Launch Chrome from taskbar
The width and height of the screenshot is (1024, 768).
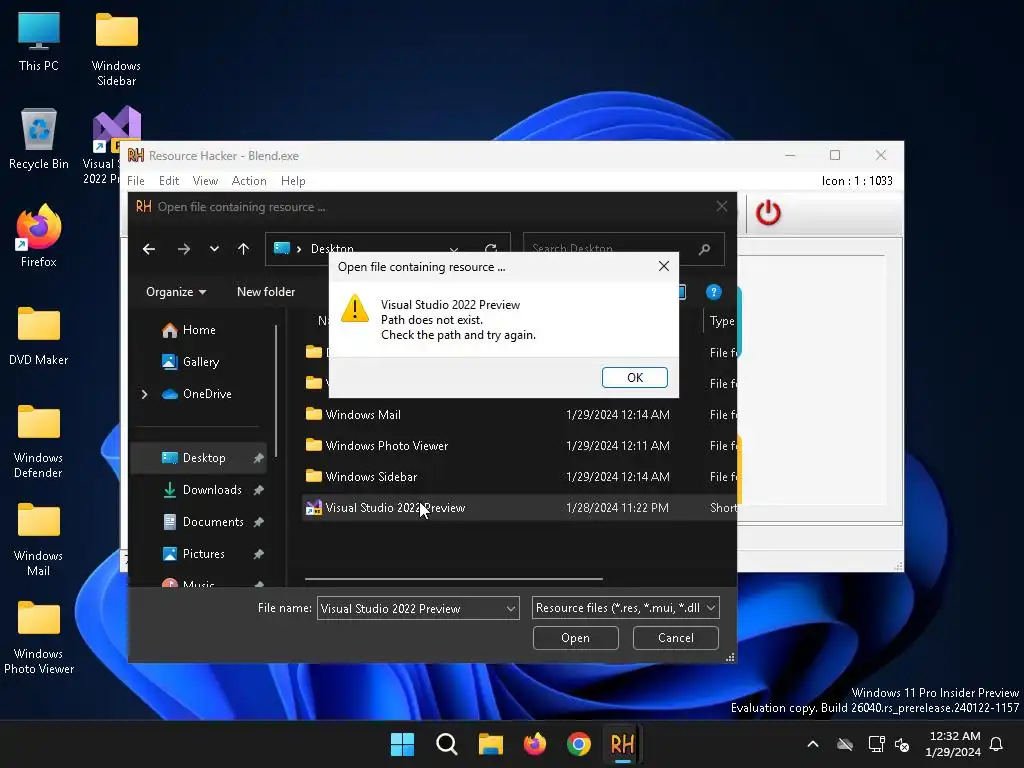pyautogui.click(x=579, y=744)
